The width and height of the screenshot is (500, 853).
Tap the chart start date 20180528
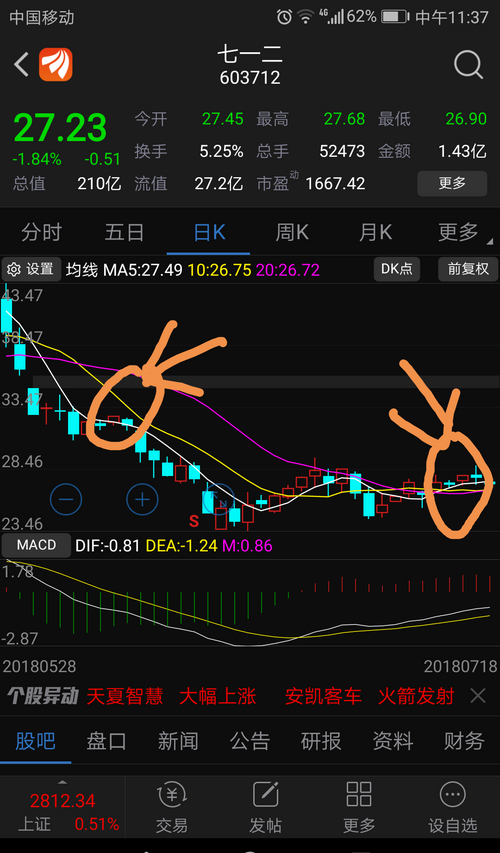click(x=40, y=666)
